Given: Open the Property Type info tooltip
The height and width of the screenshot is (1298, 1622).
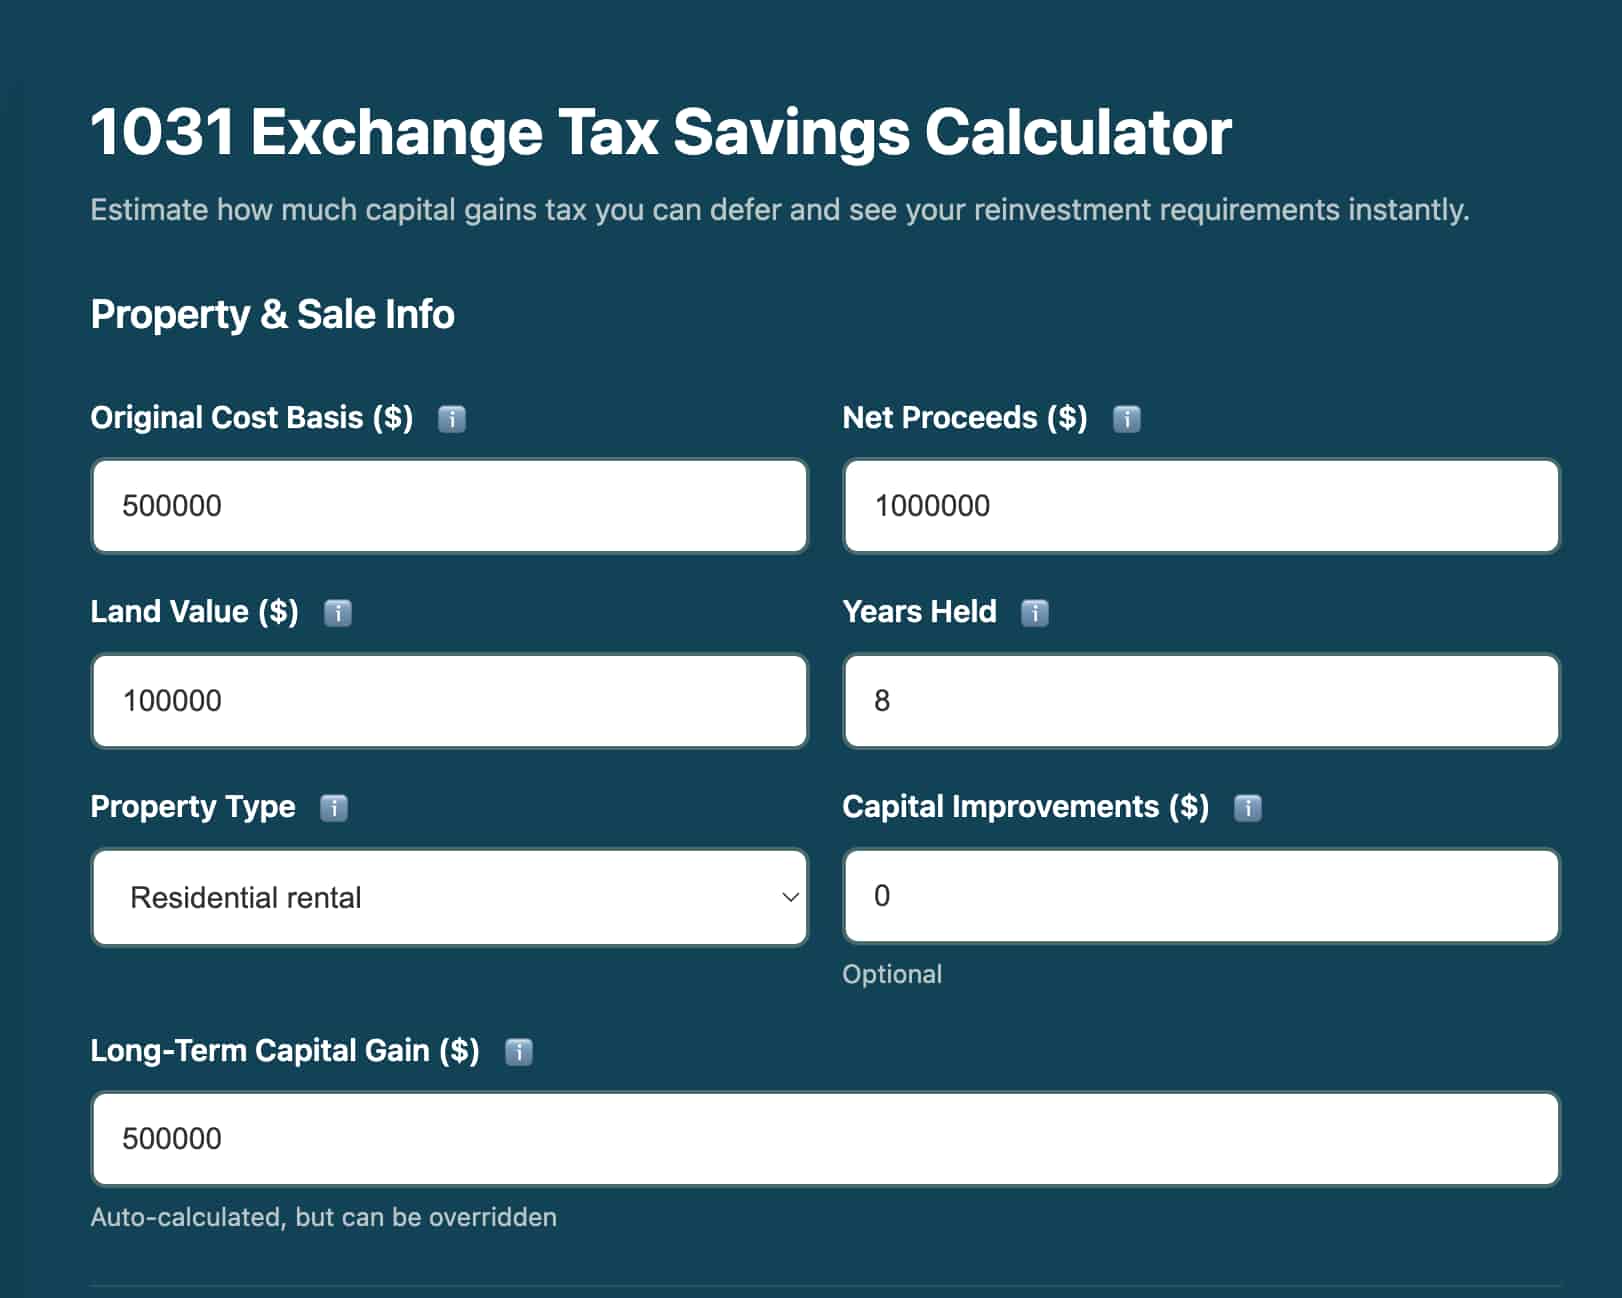Looking at the screenshot, I should point(334,808).
